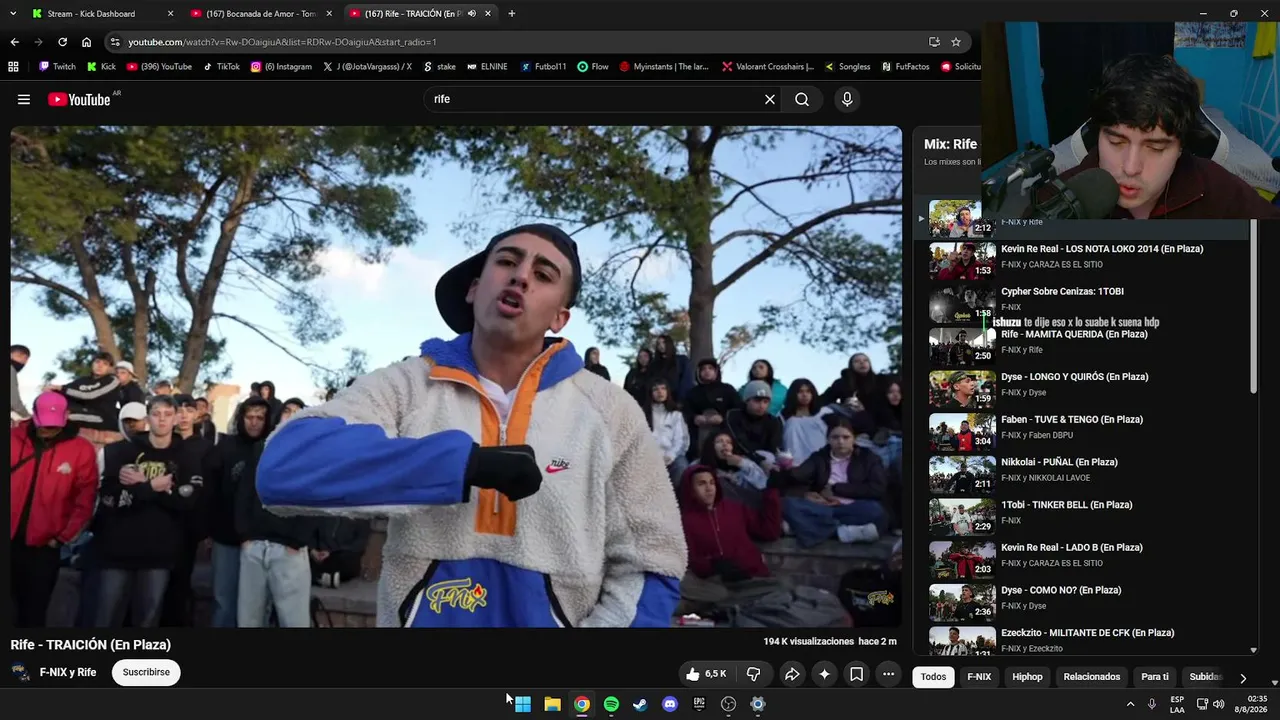The width and height of the screenshot is (1280, 720).
Task: Go to the YouTube home logo
Action: (x=79, y=99)
